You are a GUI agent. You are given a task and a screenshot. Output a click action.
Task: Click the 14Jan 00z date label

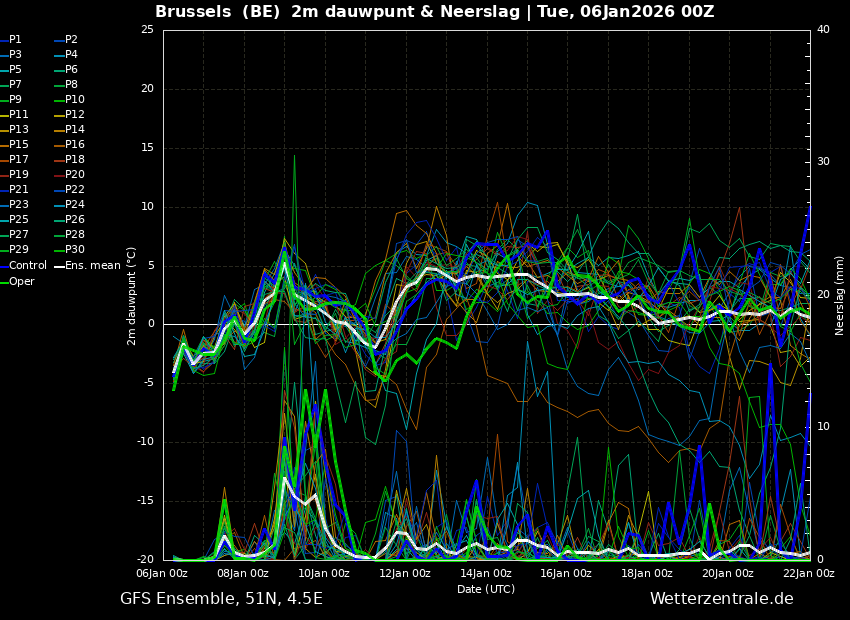[x=486, y=574]
